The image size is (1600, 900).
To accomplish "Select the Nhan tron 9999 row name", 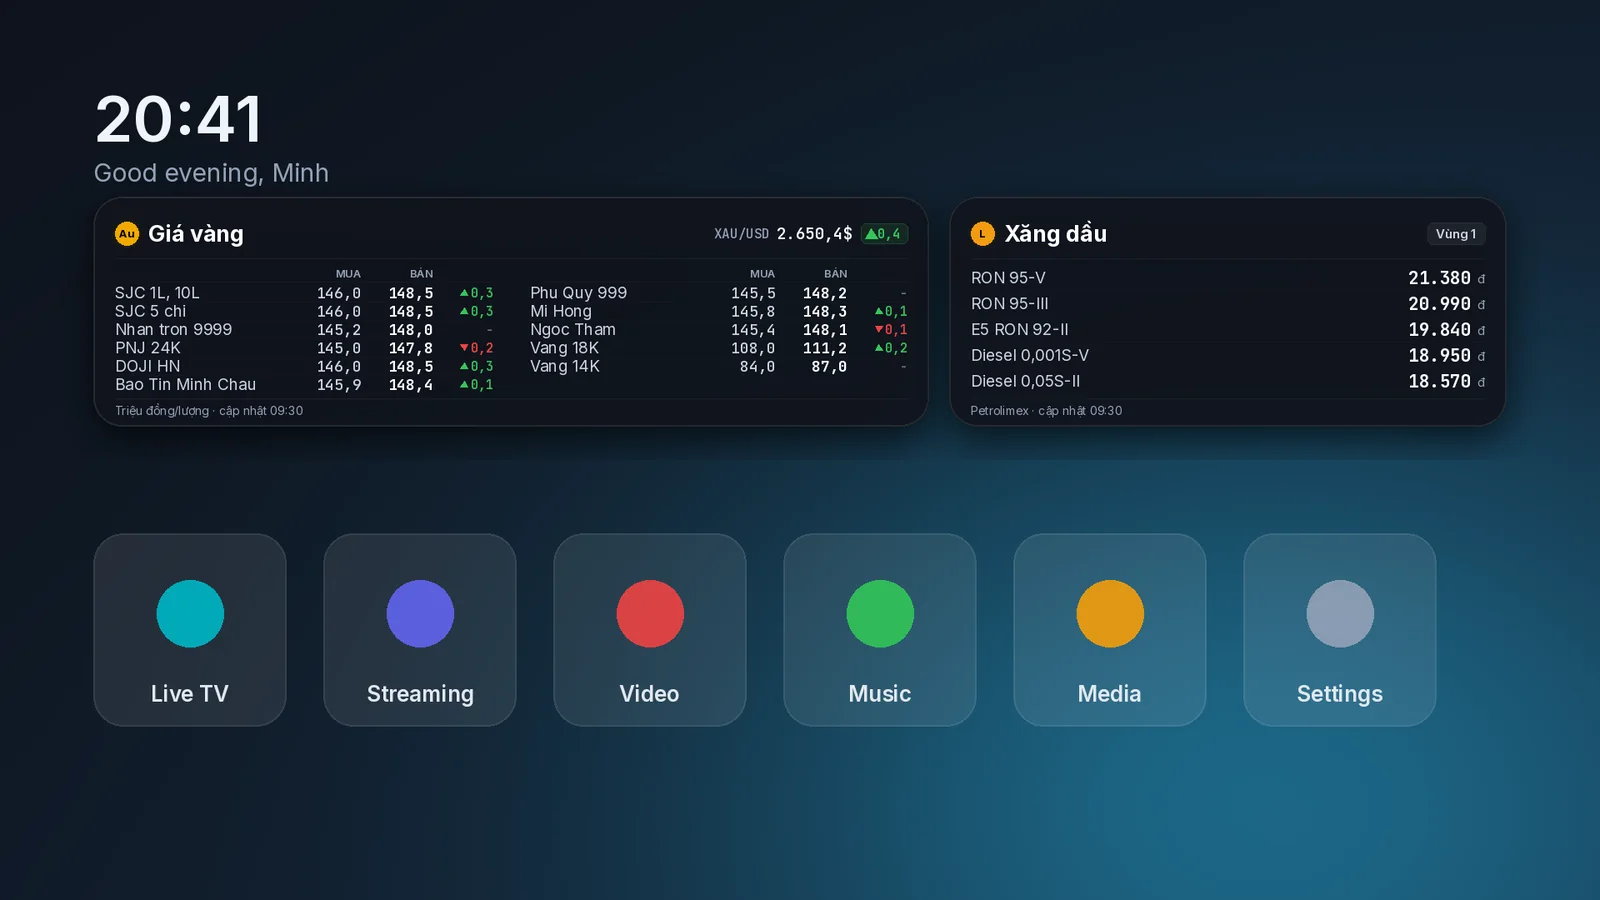I will 173,330.
